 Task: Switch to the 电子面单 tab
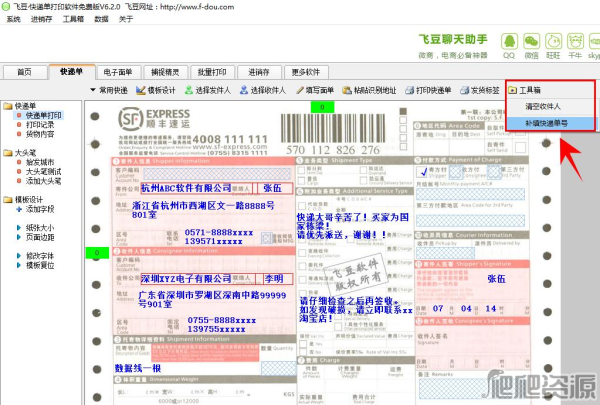coord(118,72)
